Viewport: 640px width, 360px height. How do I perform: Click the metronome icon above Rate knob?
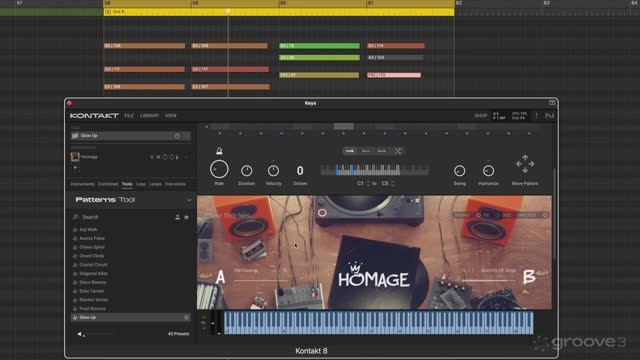[x=219, y=151]
